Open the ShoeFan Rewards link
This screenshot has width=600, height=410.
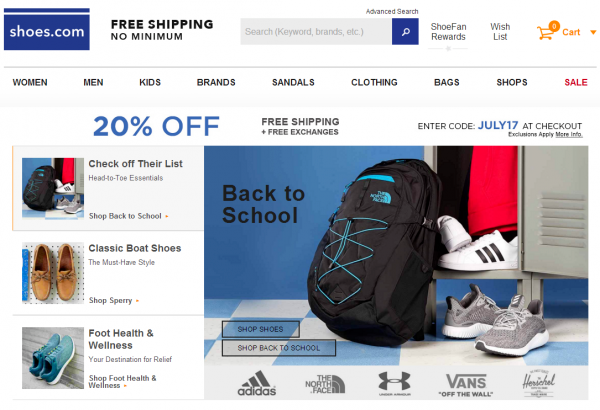click(x=448, y=32)
